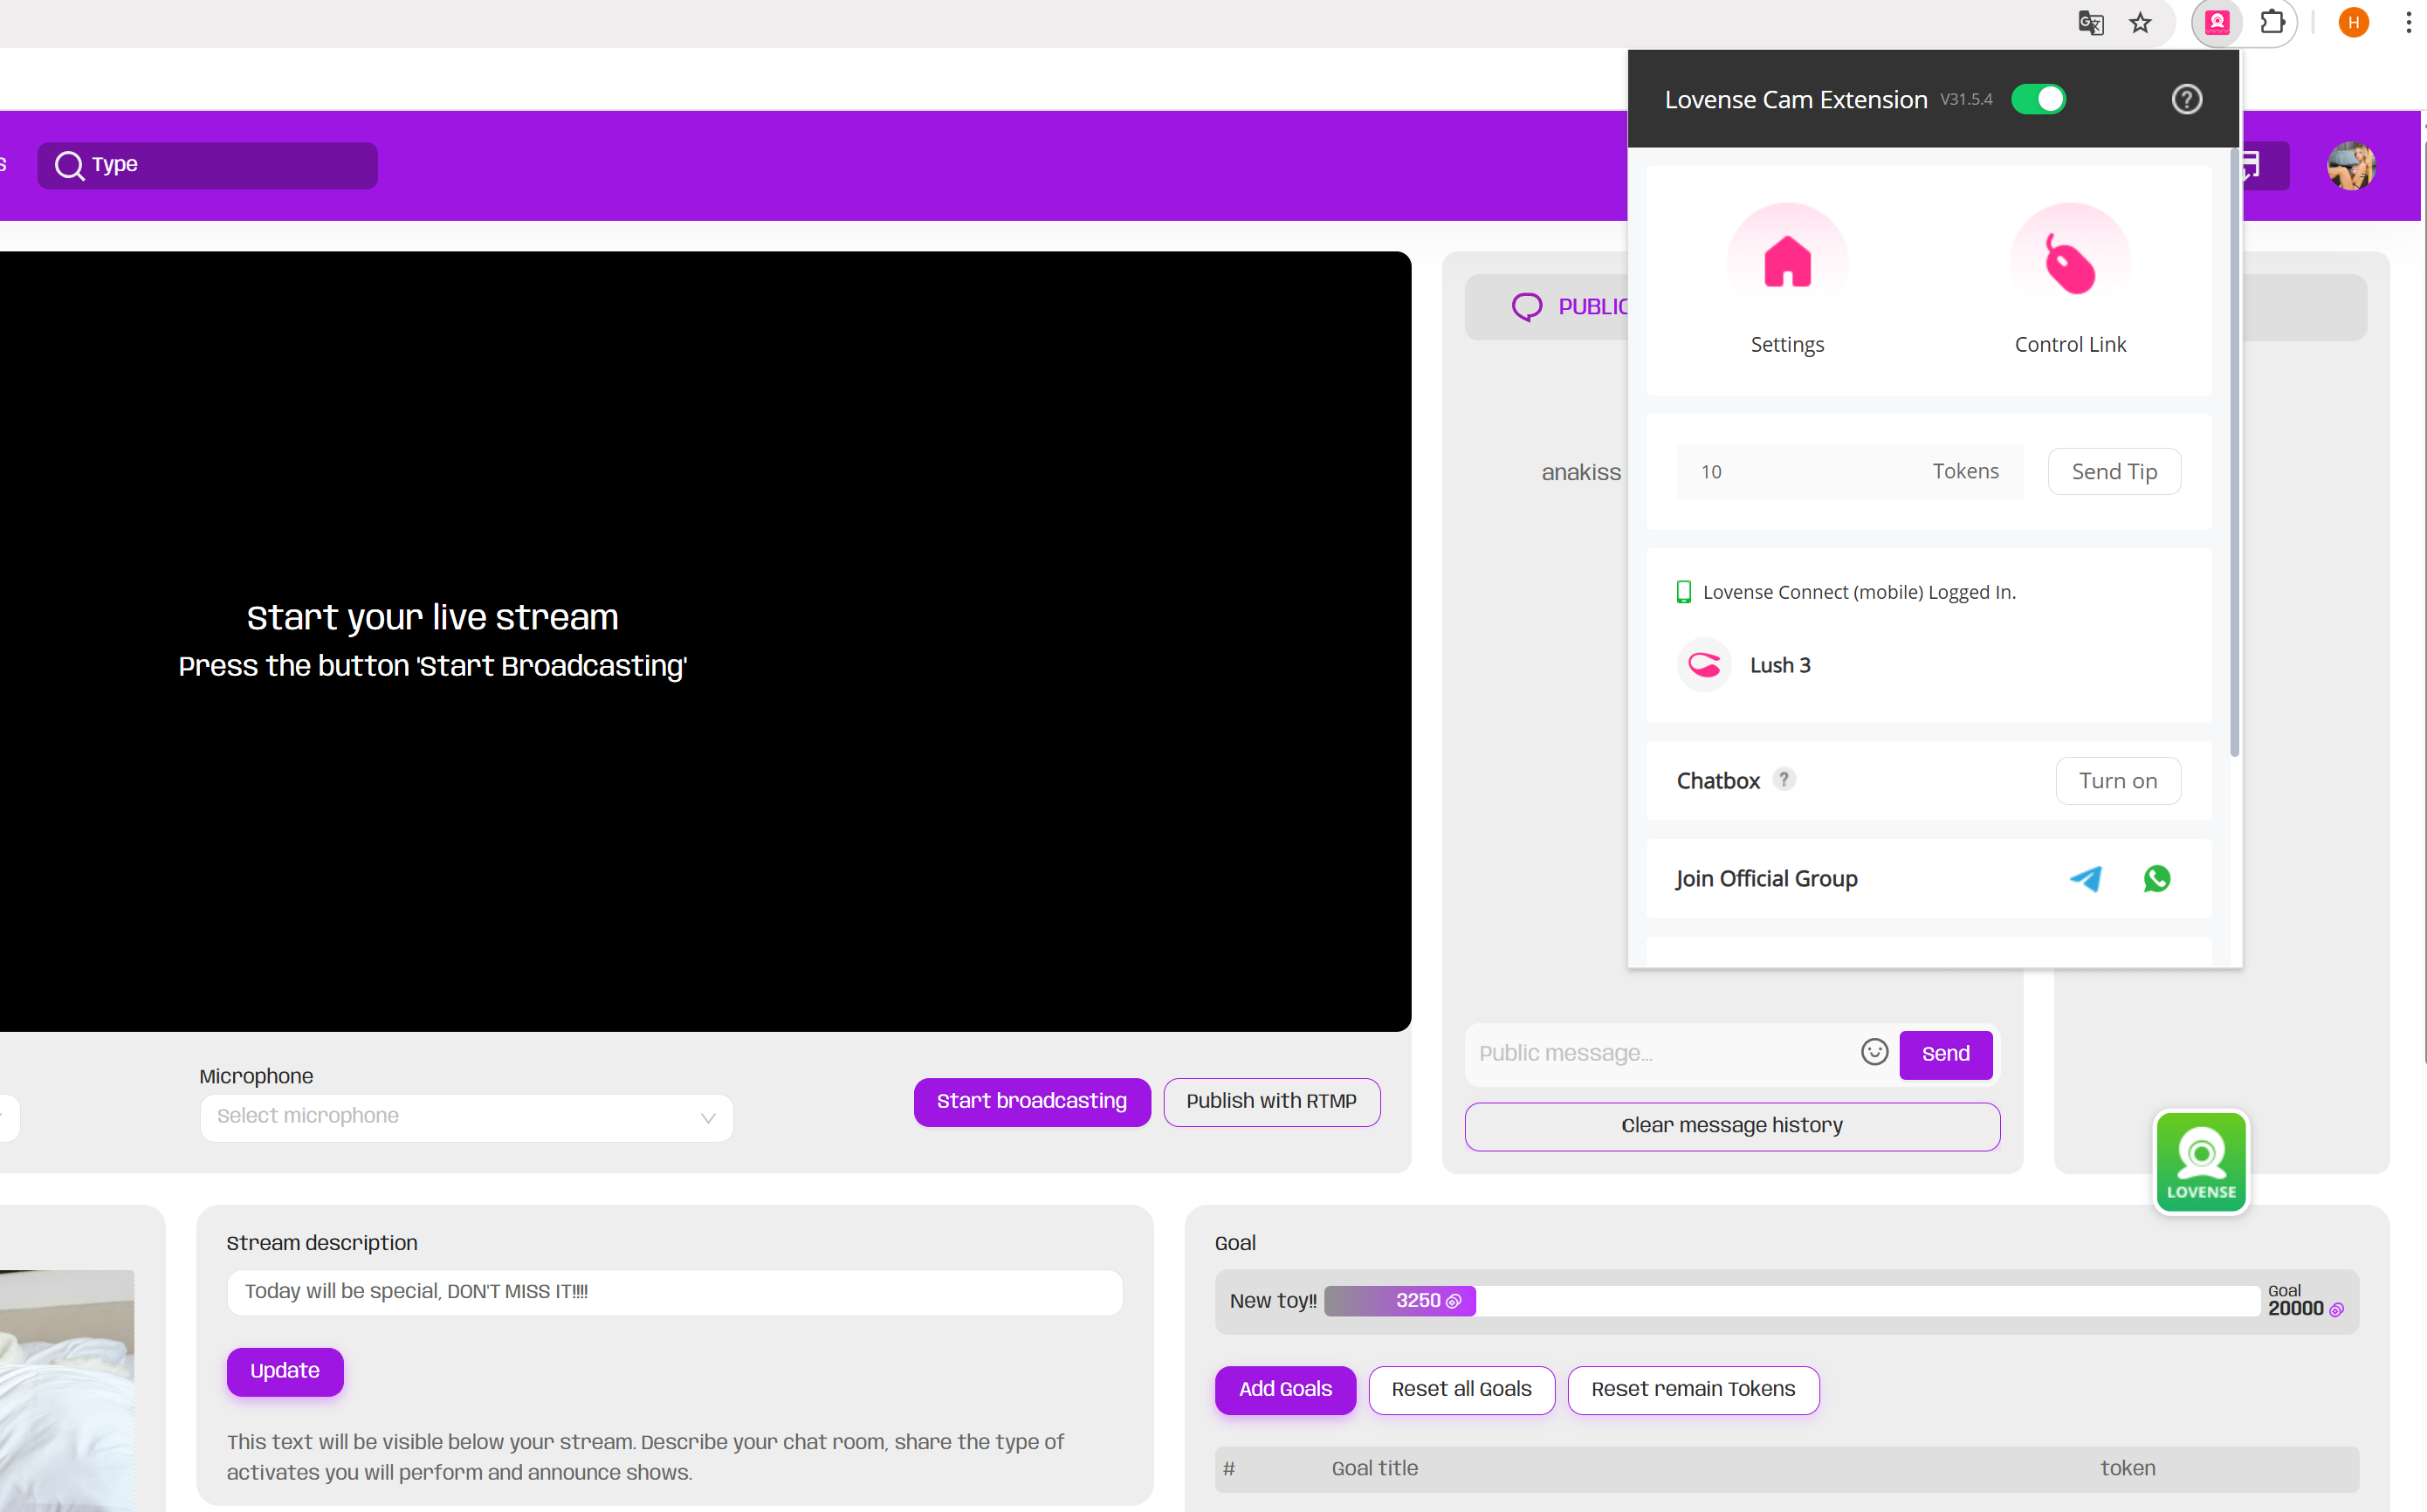Open the Chrome extensions puzzle icon

click(2272, 23)
